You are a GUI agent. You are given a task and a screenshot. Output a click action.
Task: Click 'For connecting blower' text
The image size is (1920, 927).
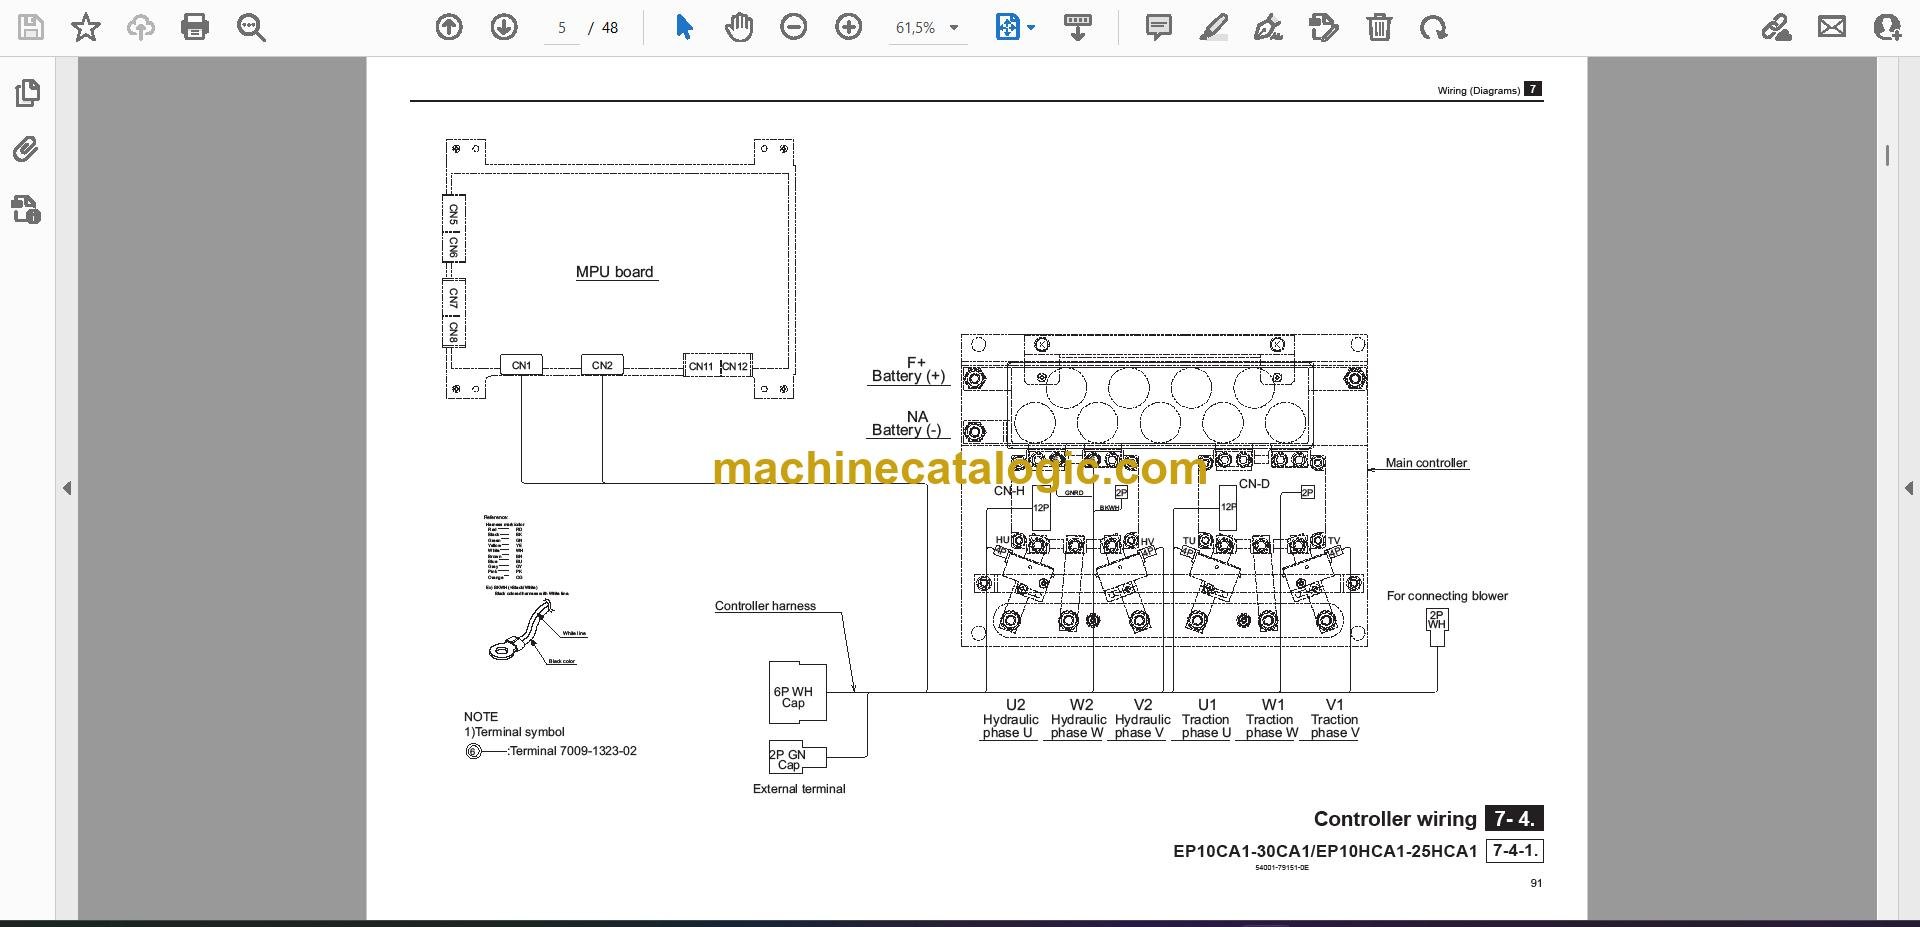tap(1447, 596)
